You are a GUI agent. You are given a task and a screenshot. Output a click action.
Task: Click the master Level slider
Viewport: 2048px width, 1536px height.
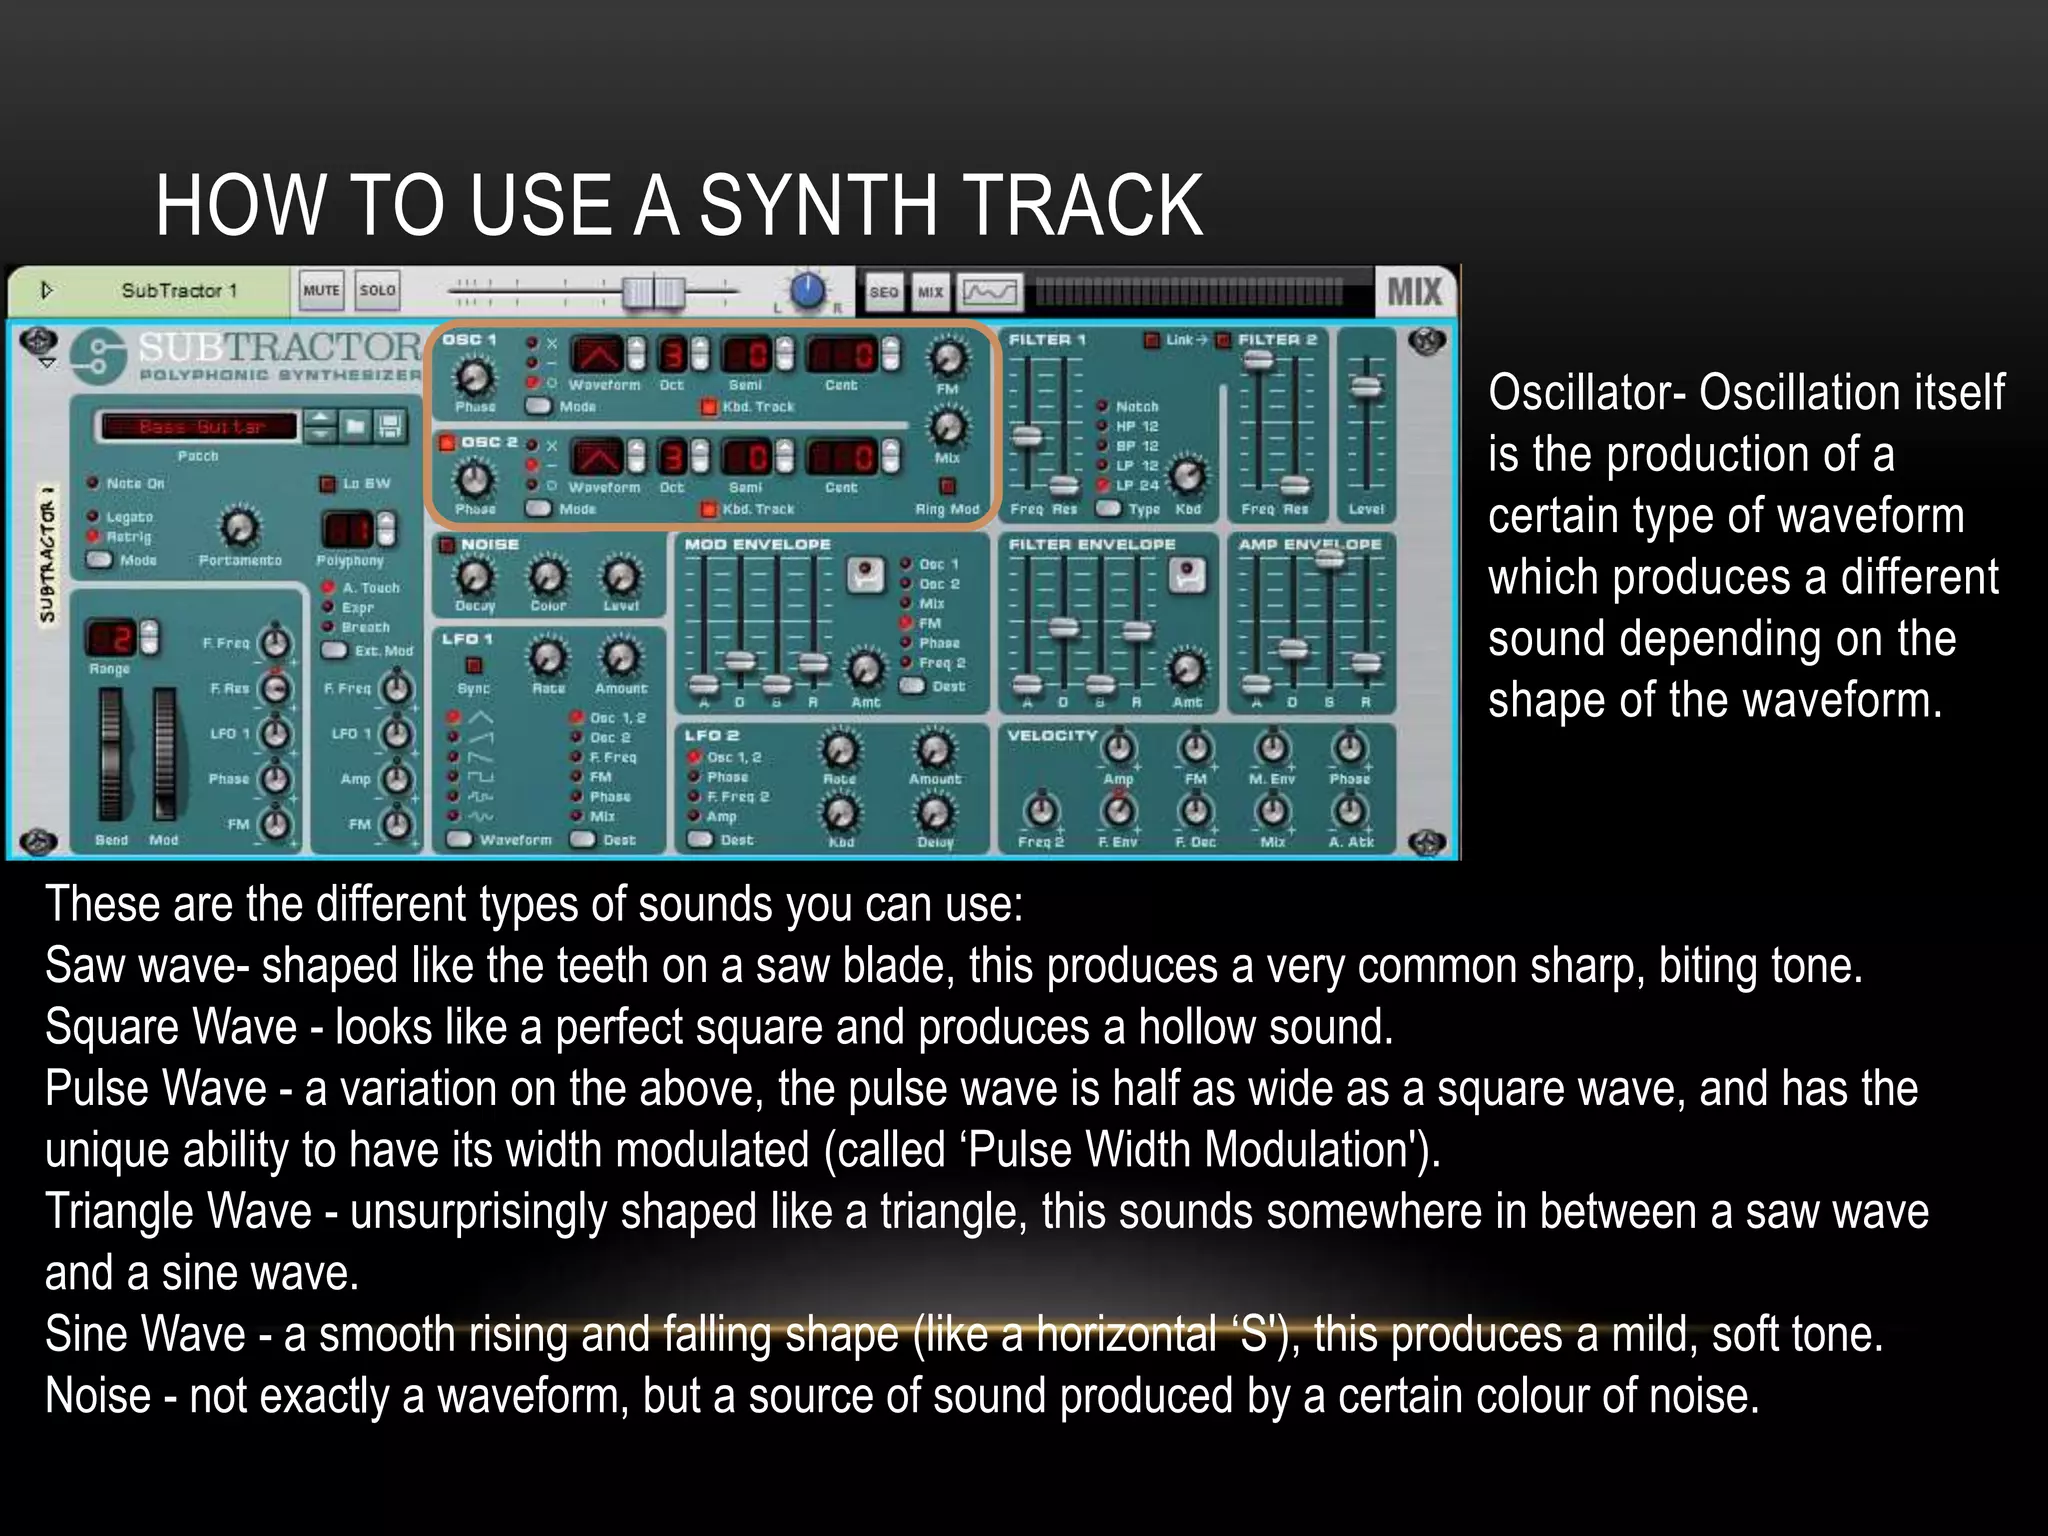[1366, 388]
